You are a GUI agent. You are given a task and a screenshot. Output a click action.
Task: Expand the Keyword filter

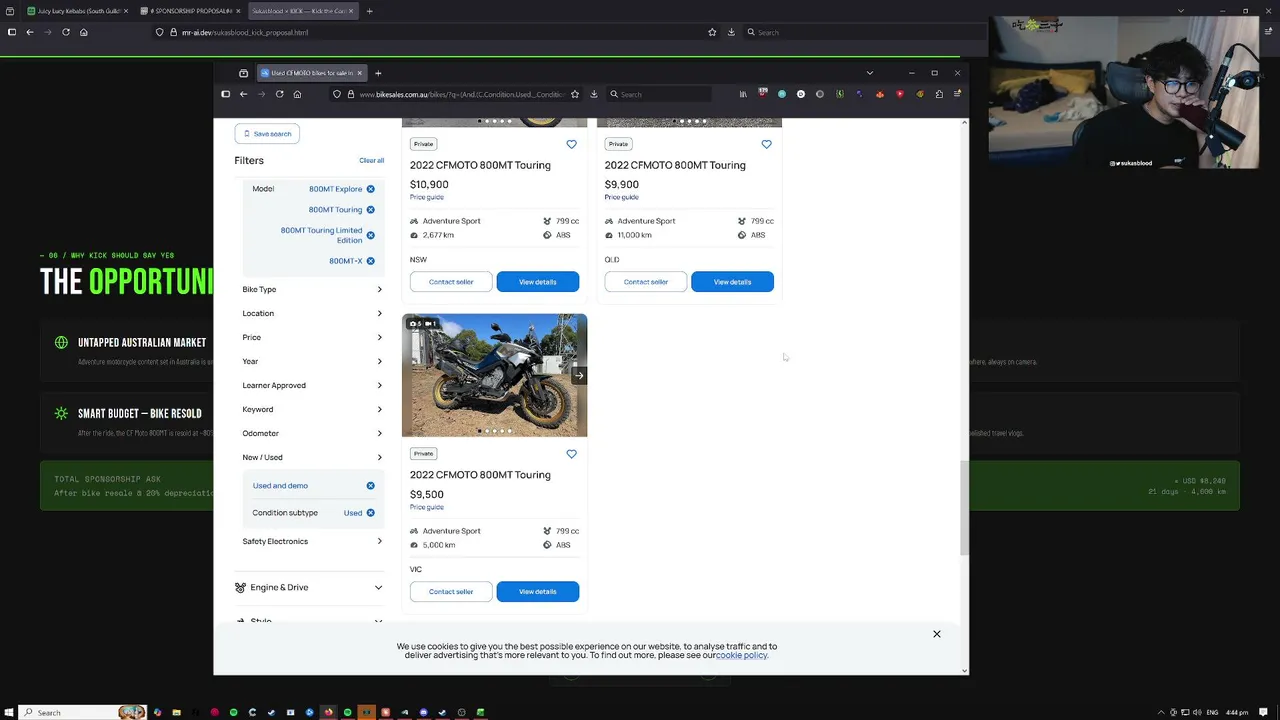click(x=312, y=410)
